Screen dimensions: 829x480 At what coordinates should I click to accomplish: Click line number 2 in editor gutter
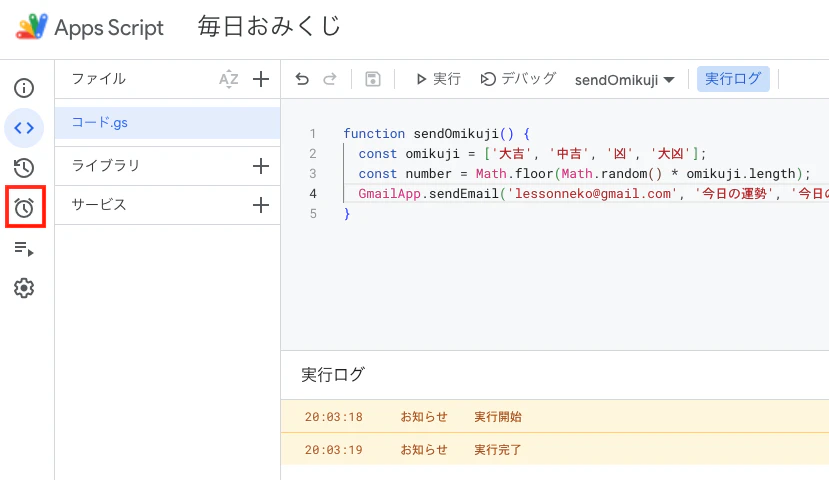click(313, 154)
